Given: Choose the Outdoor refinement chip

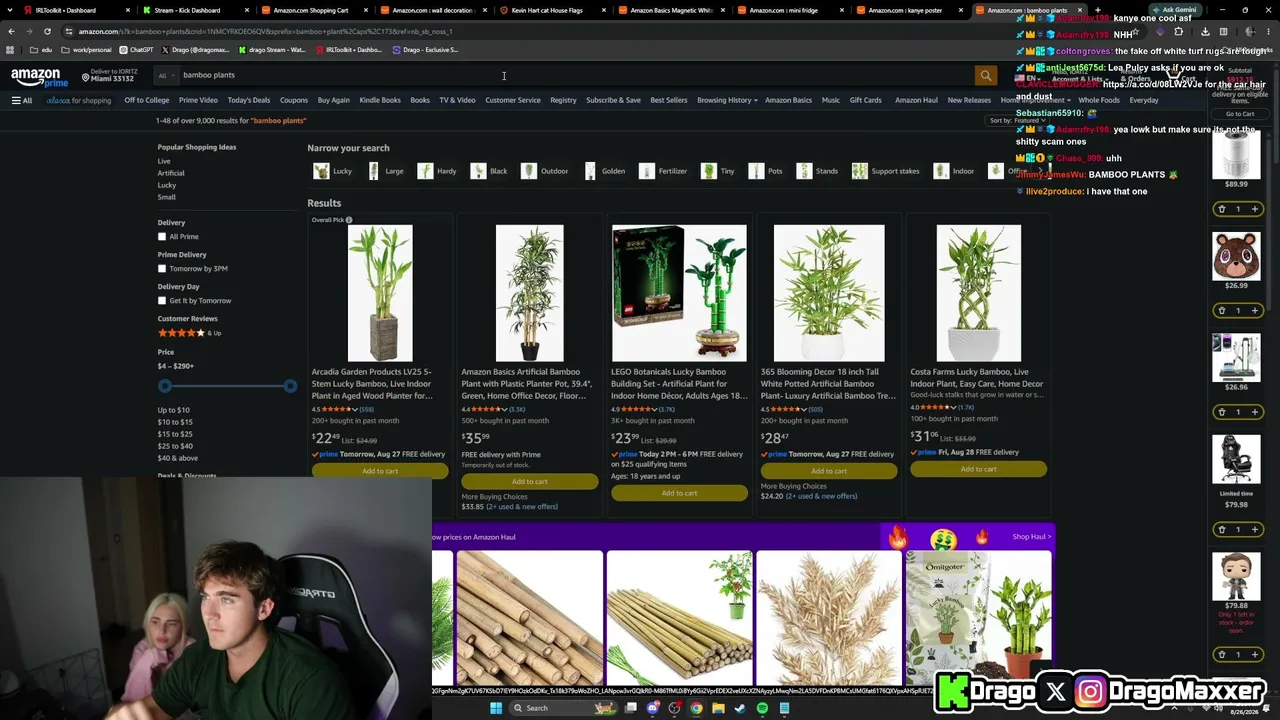Looking at the screenshot, I should 545,171.
